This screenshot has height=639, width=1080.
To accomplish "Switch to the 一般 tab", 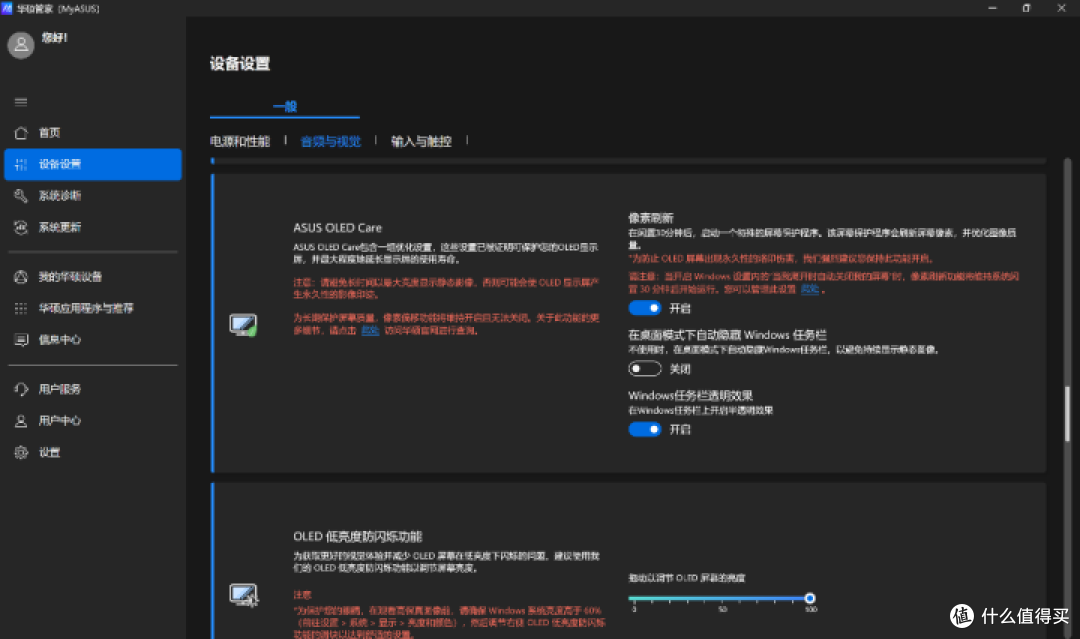I will coord(284,106).
